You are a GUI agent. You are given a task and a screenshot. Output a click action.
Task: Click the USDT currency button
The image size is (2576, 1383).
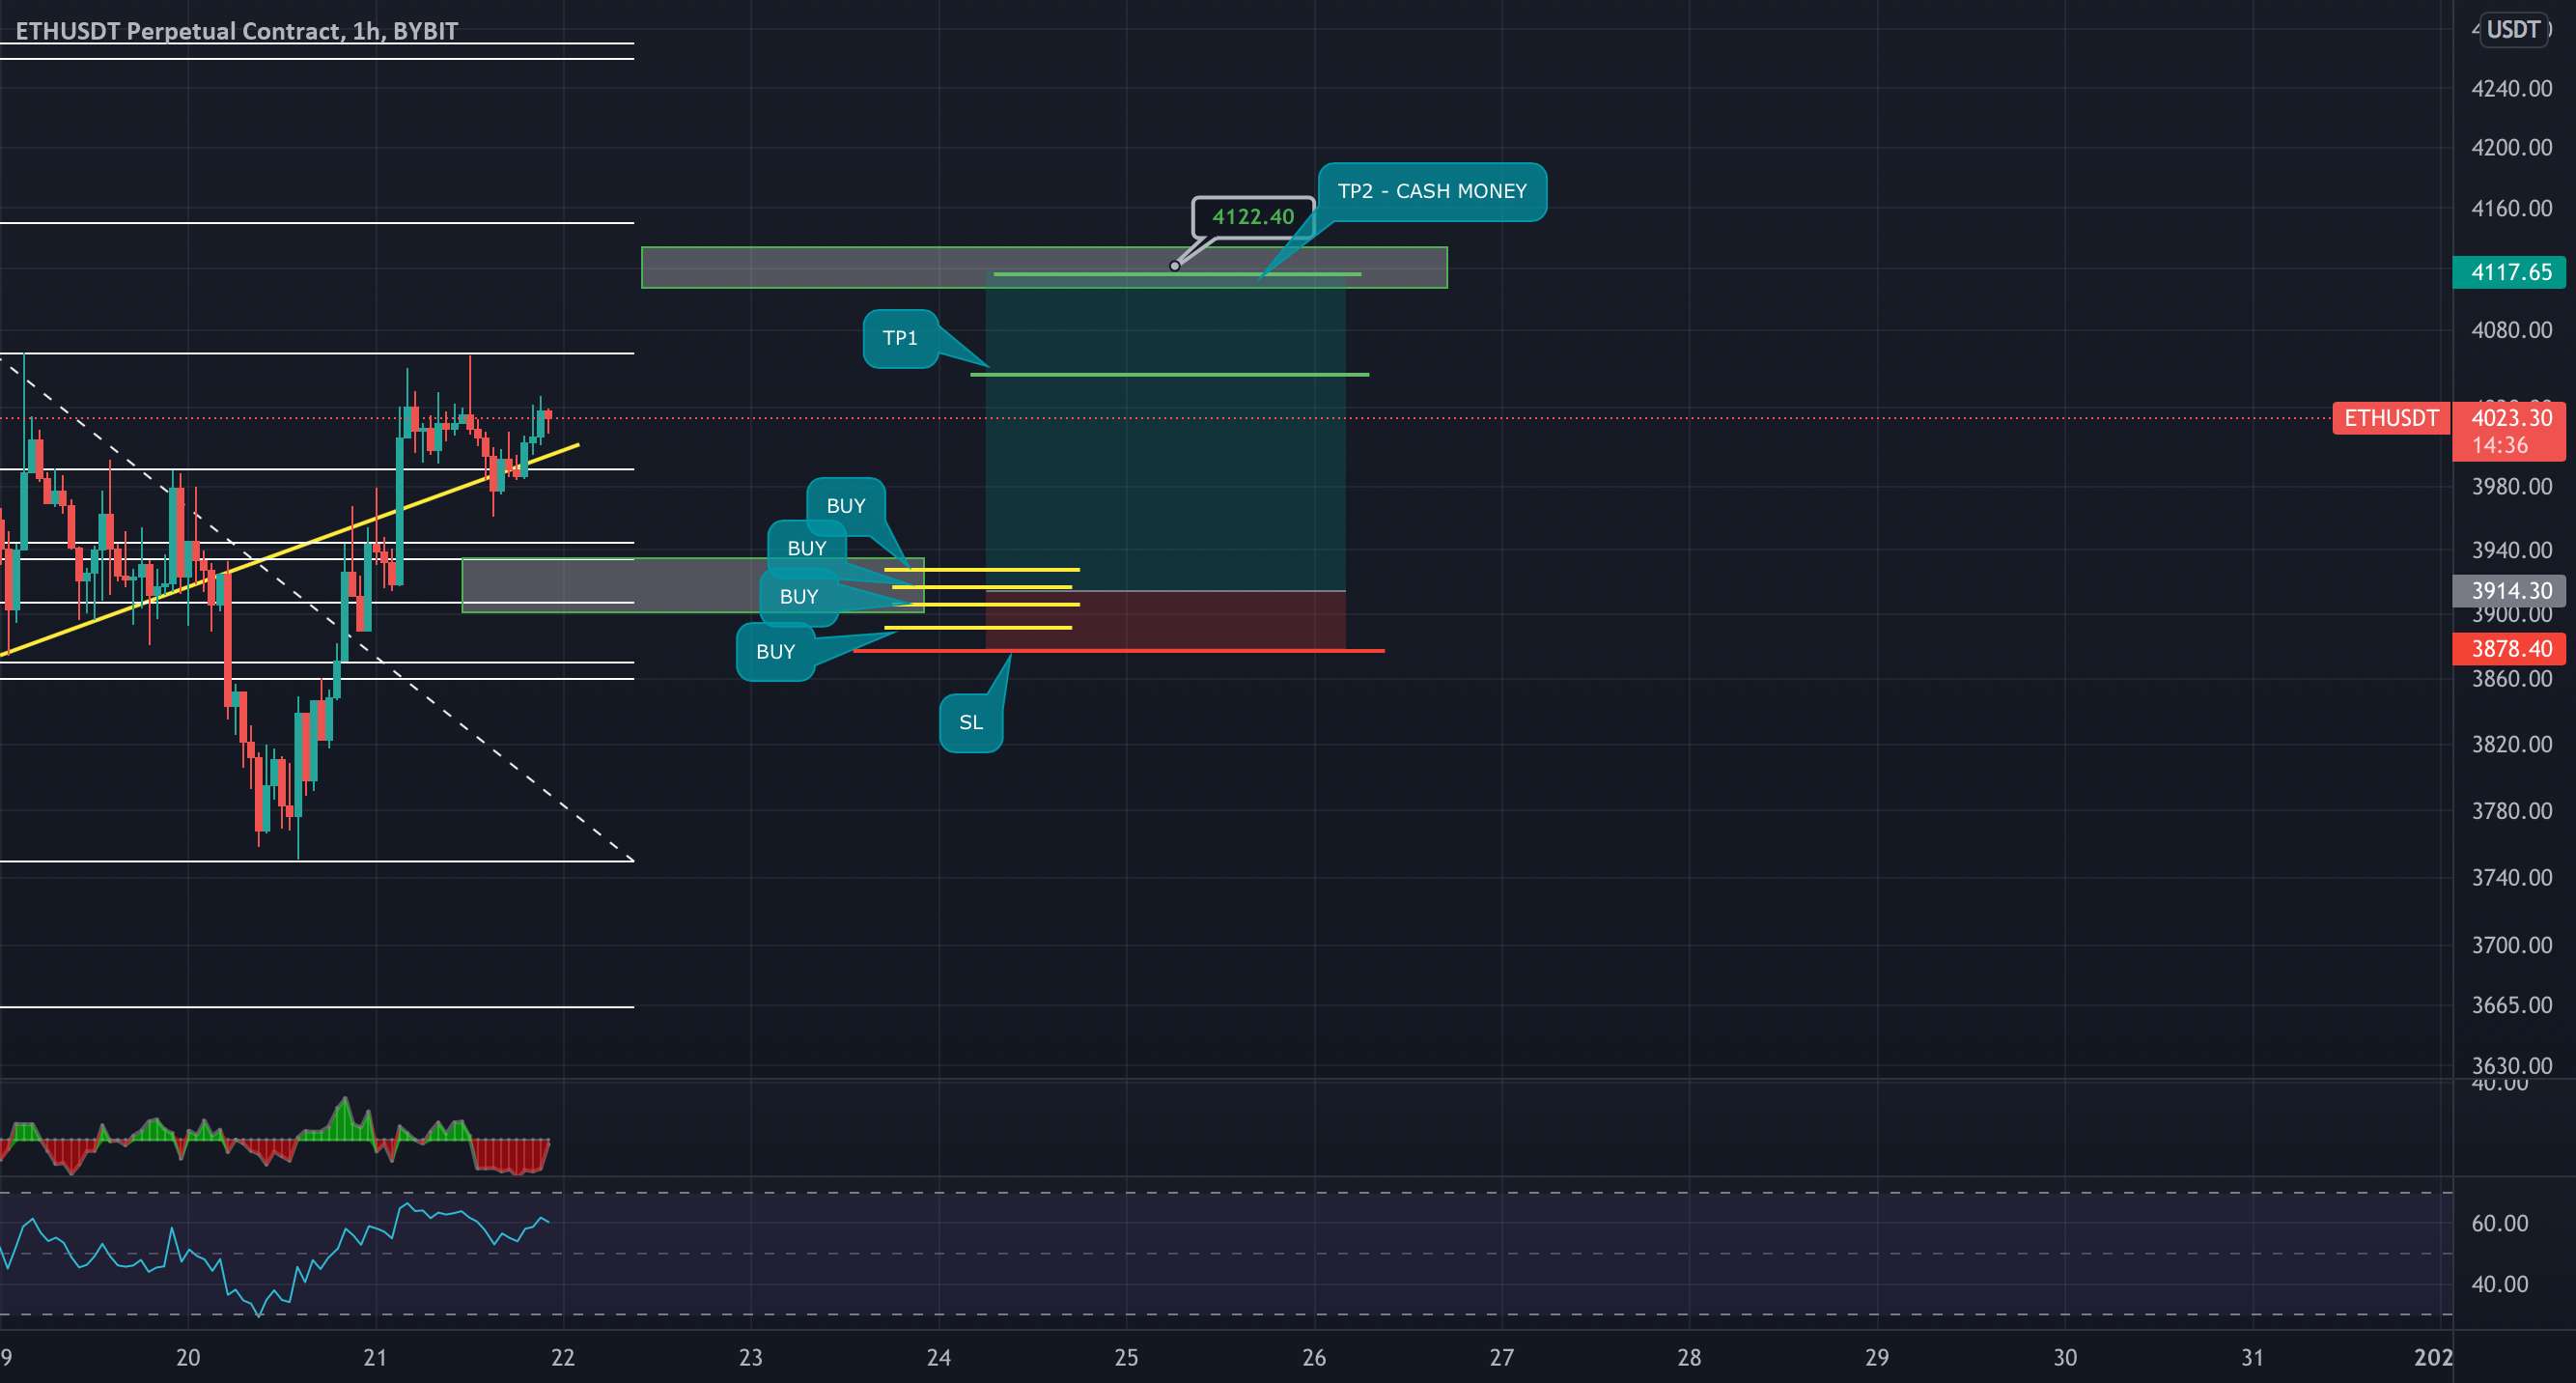click(2513, 29)
